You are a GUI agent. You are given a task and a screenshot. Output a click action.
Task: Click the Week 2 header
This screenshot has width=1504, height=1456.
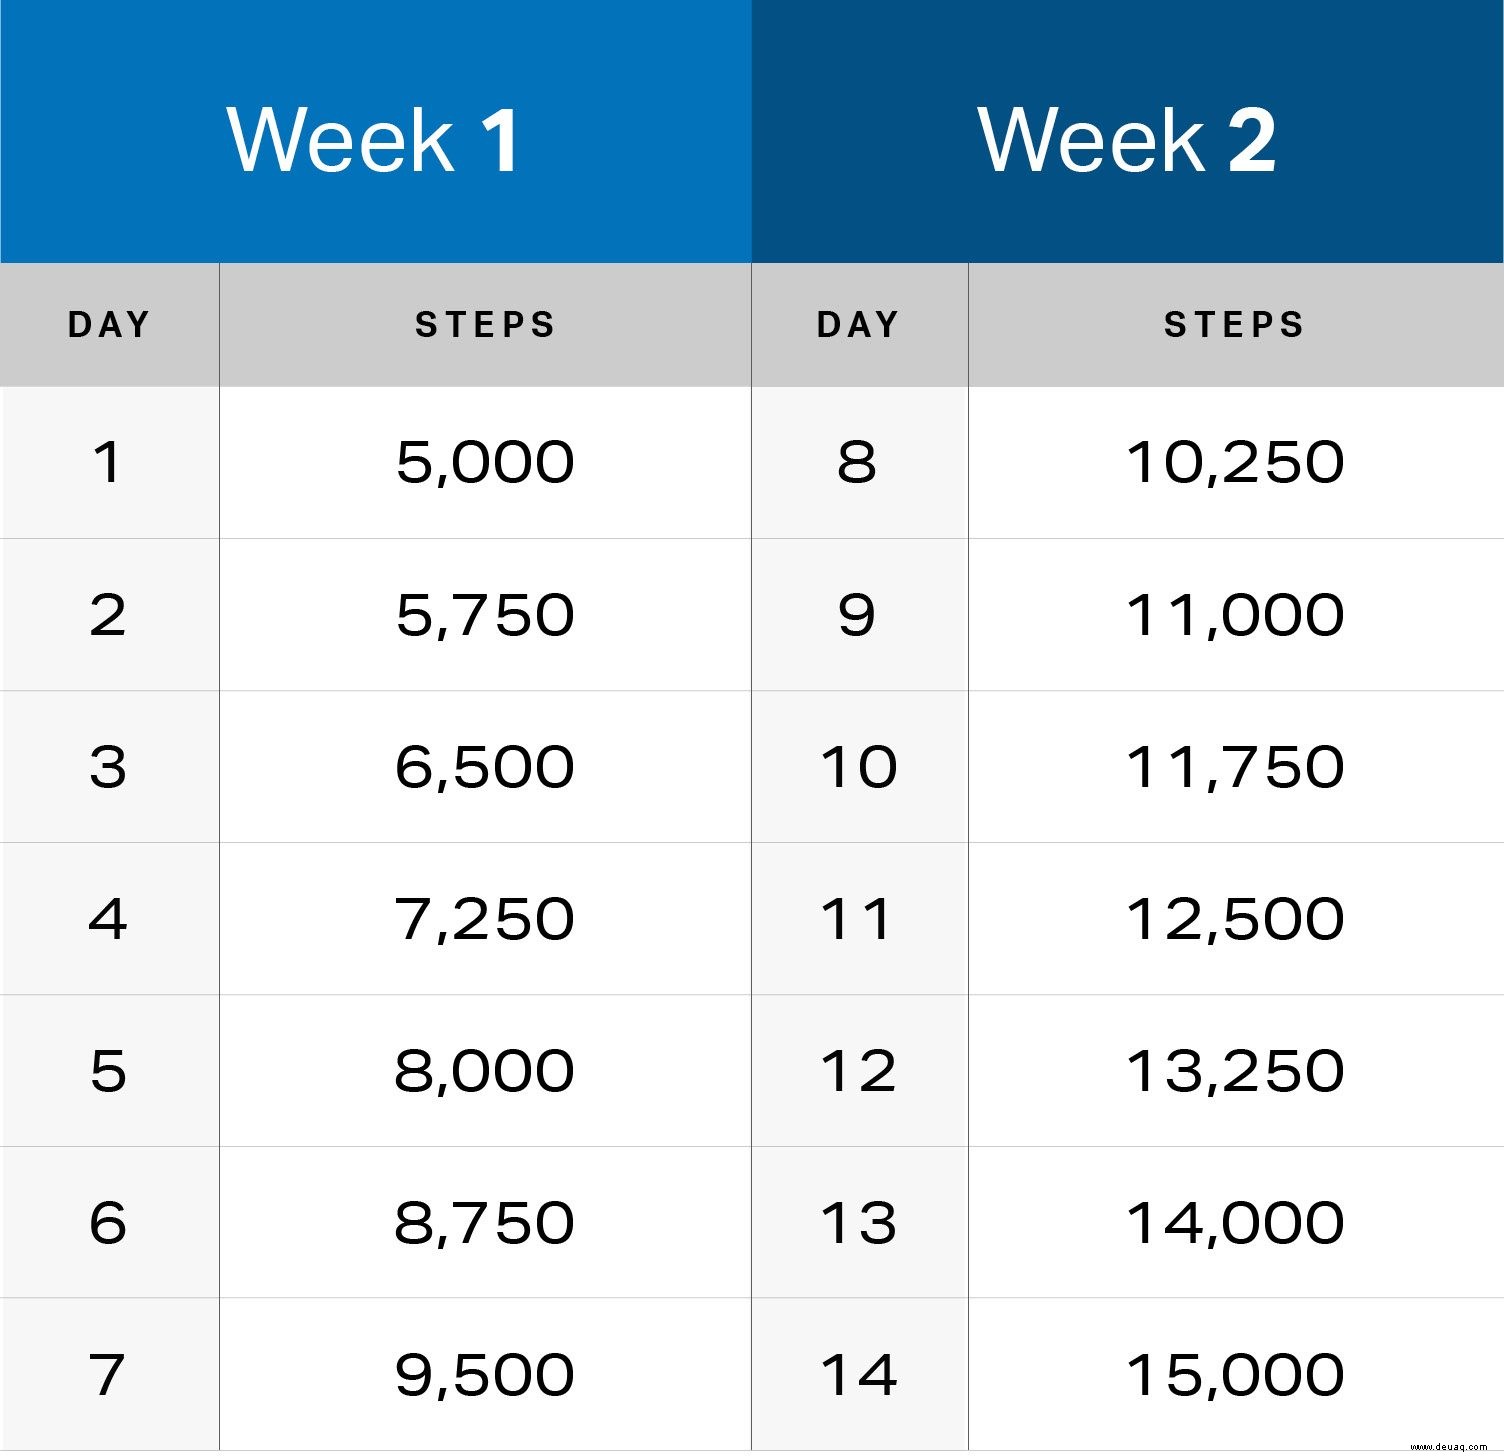(1127, 131)
